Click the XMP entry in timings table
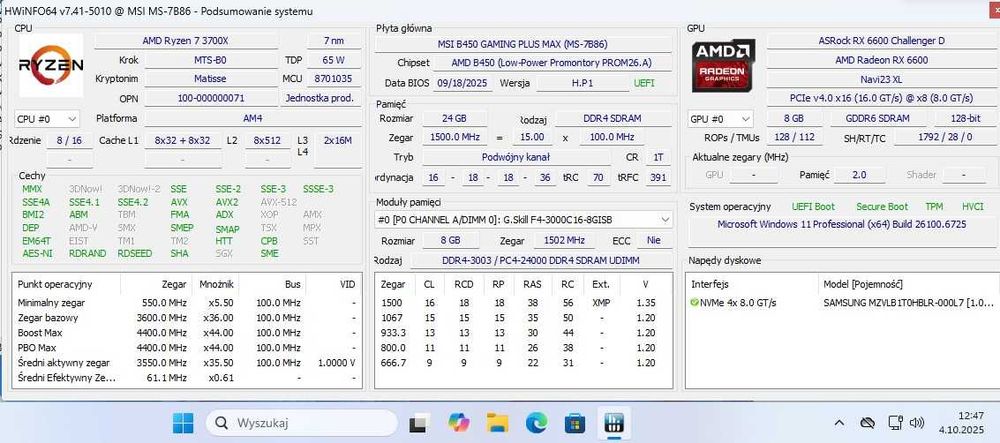This screenshot has width=1000, height=443. 601,303
